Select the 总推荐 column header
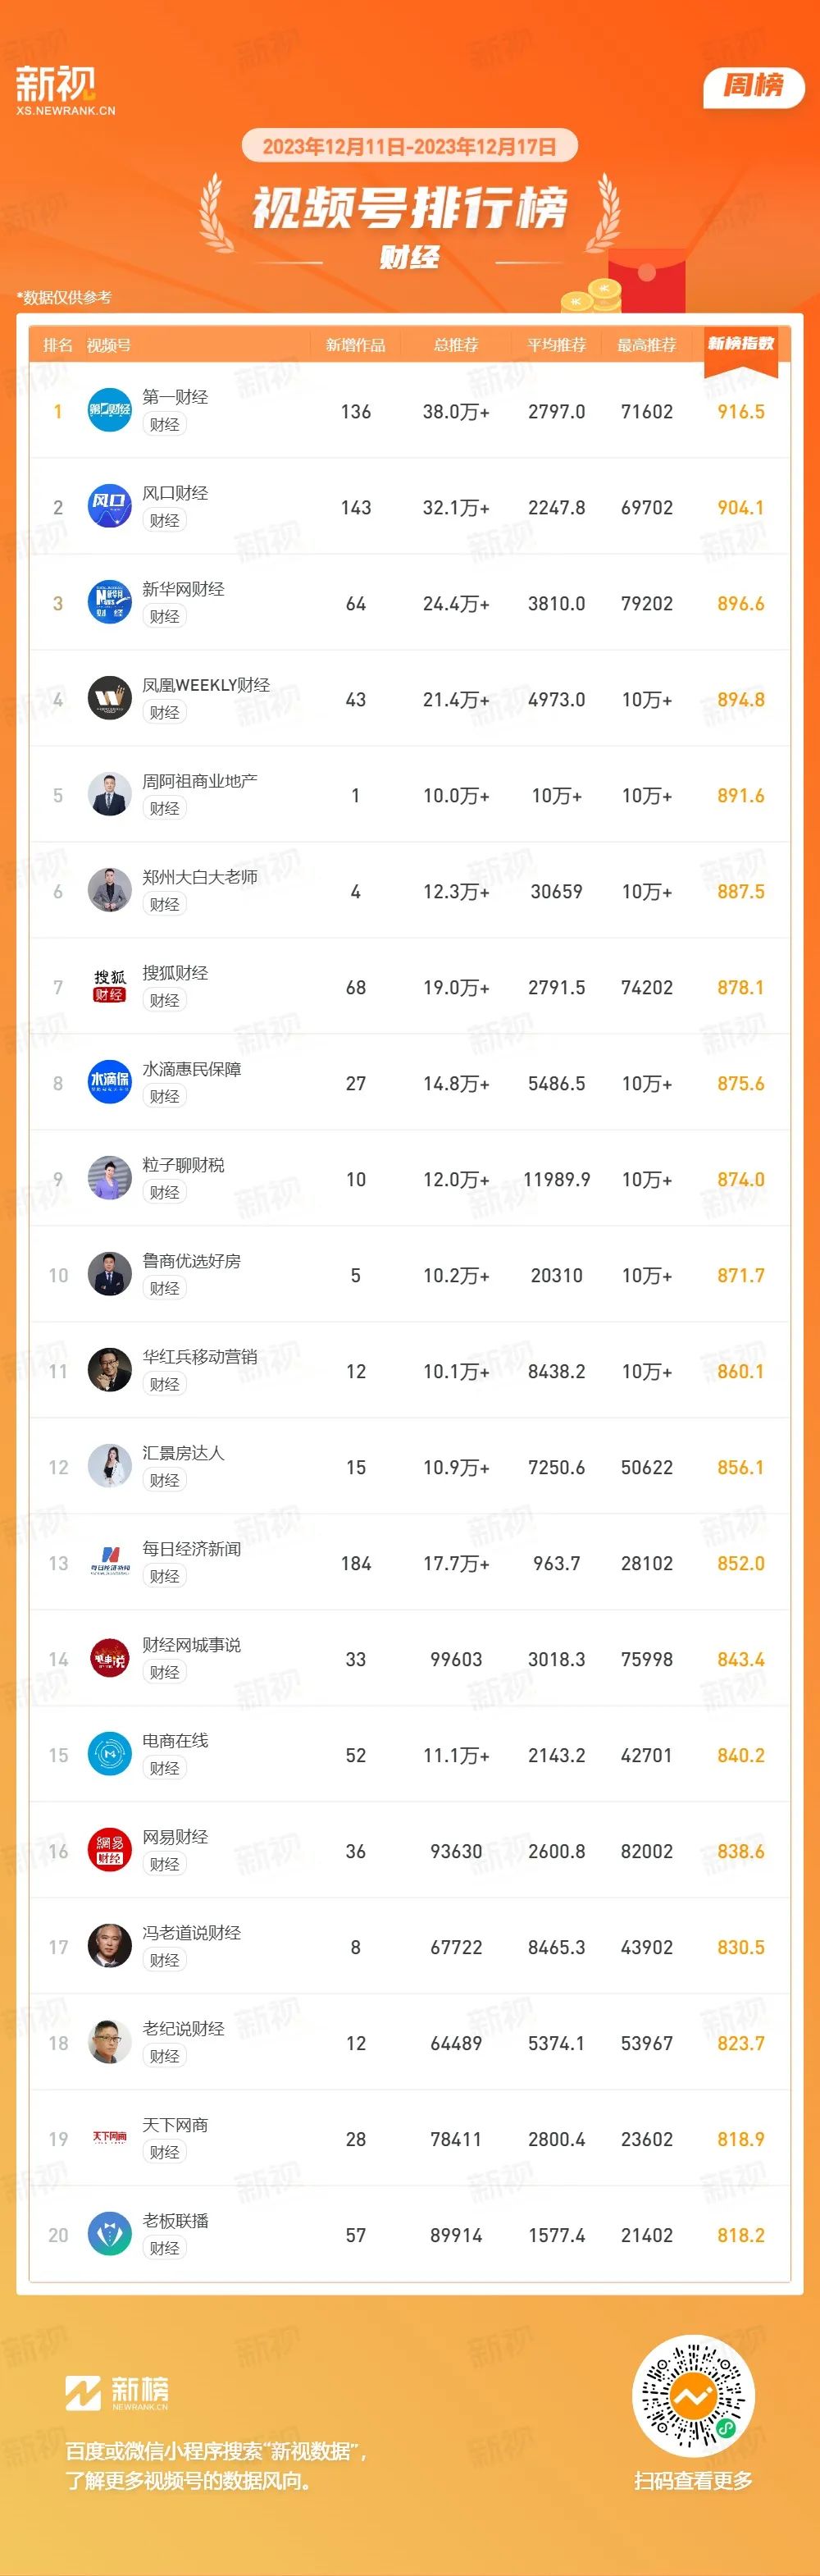Image resolution: width=820 pixels, height=2576 pixels. coord(456,345)
